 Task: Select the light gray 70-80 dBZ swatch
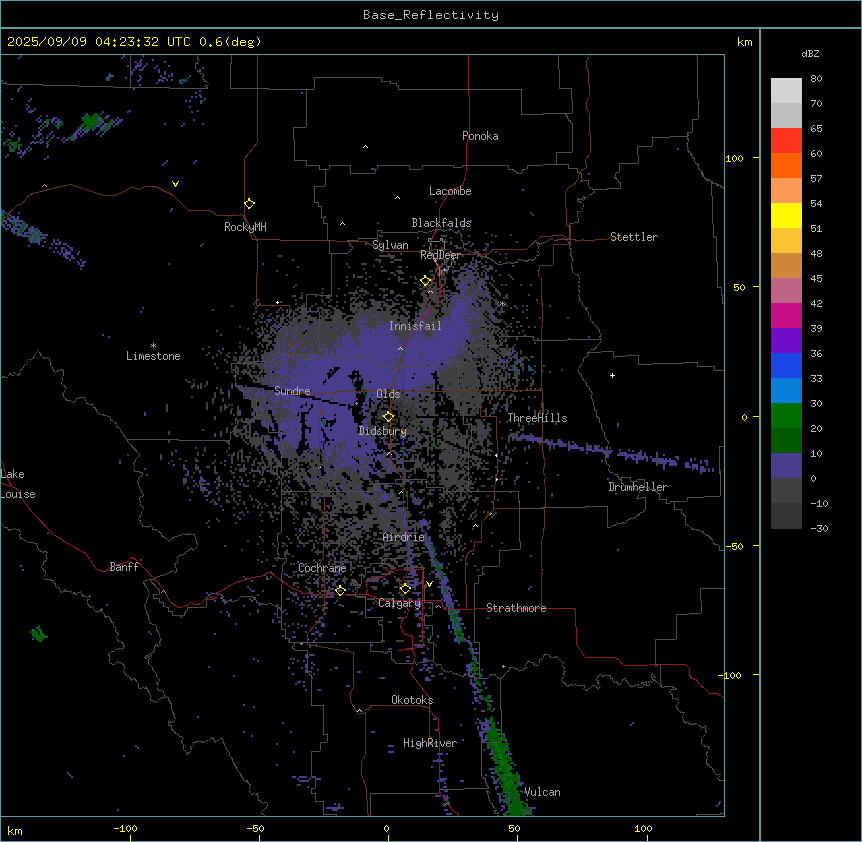click(x=786, y=91)
